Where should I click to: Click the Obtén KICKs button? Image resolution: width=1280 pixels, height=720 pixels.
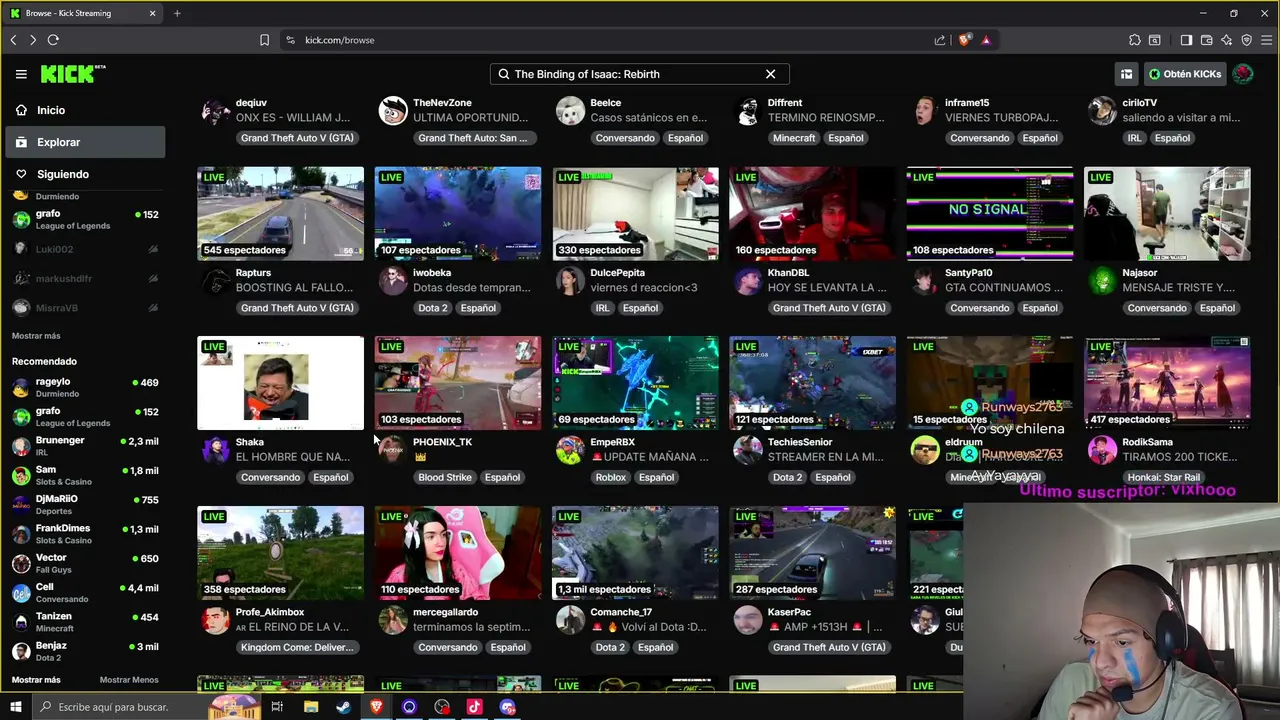pyautogui.click(x=1185, y=74)
